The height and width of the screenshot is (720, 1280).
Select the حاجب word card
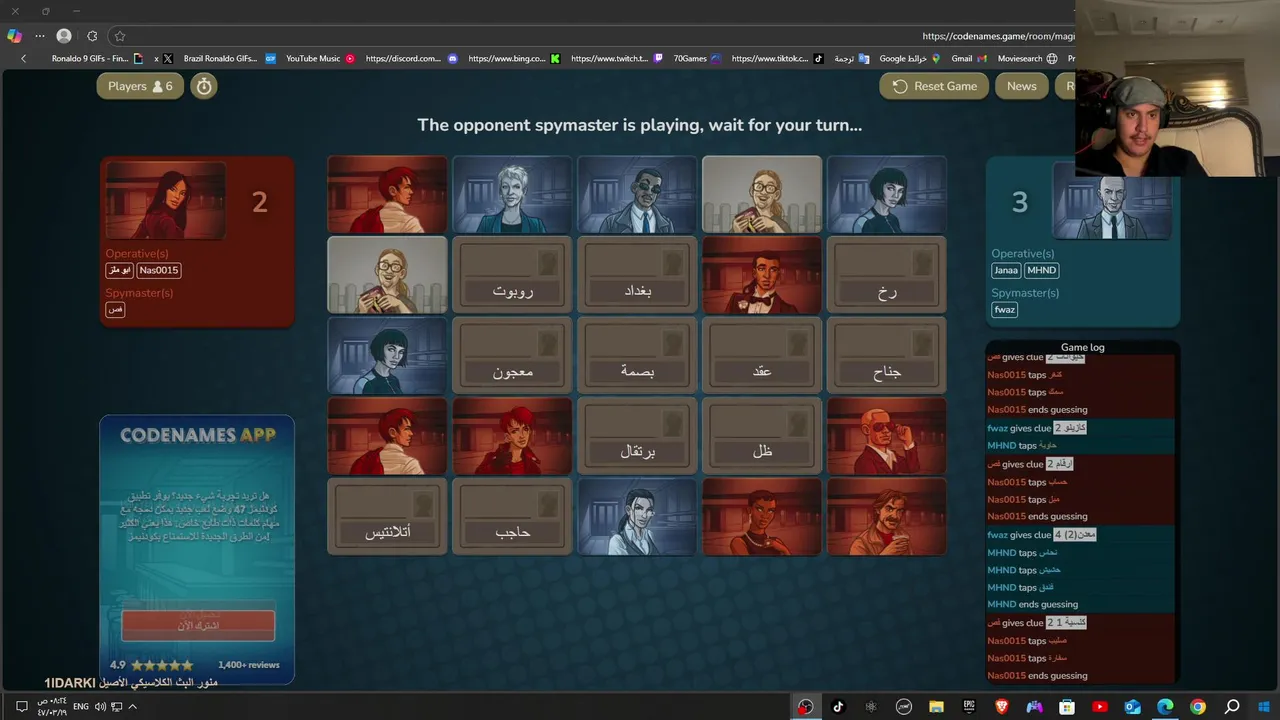point(512,516)
